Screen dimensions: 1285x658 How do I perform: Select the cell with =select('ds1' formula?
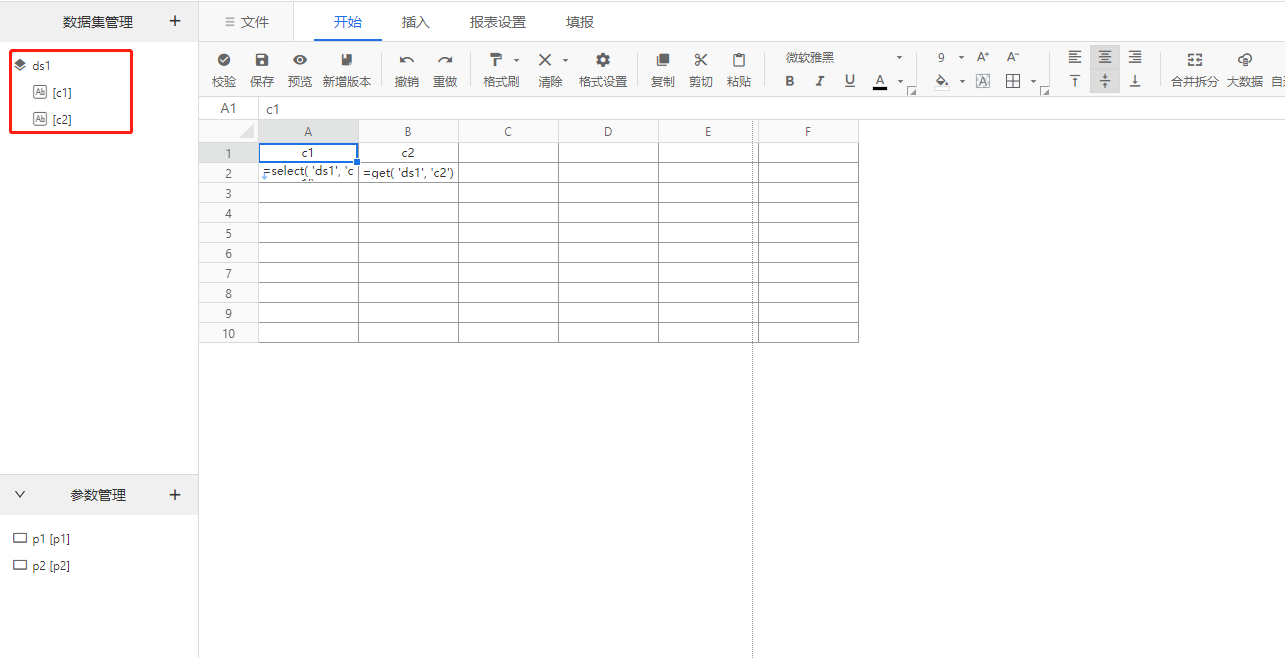(308, 172)
